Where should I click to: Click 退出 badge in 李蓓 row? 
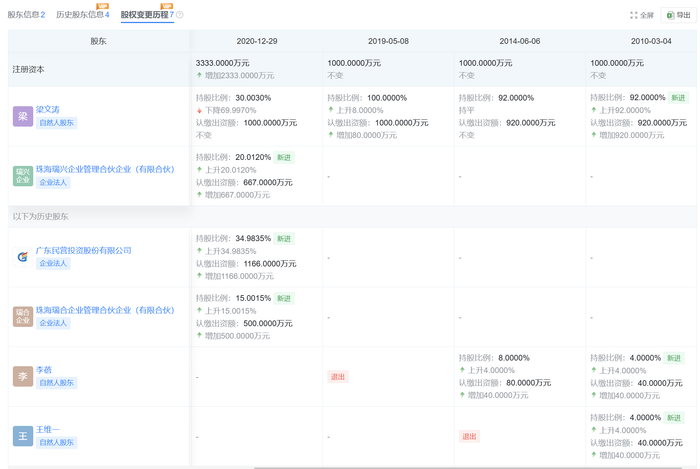[x=338, y=377]
